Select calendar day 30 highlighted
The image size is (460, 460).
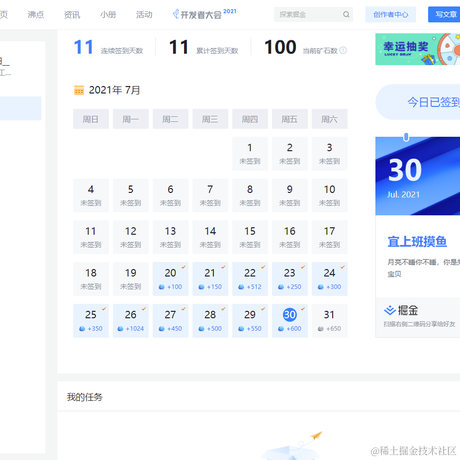coord(290,320)
